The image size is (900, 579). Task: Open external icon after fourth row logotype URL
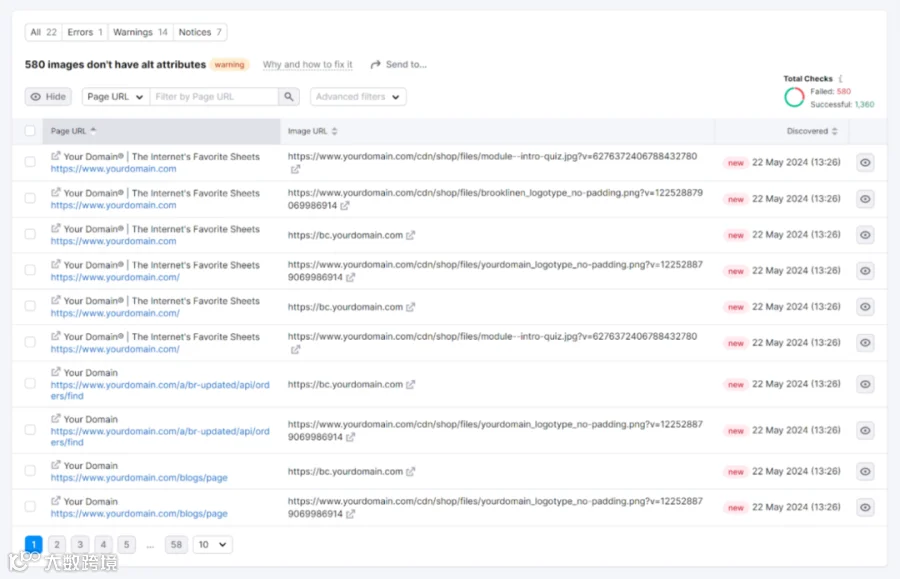(x=350, y=277)
